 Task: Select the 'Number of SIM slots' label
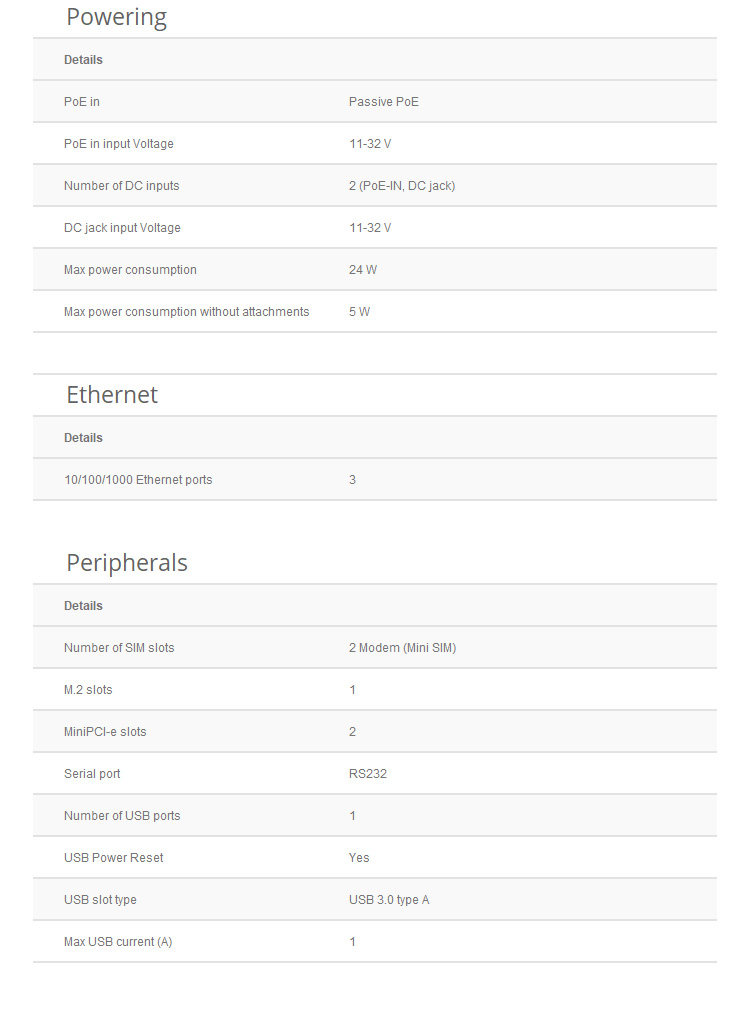click(119, 648)
